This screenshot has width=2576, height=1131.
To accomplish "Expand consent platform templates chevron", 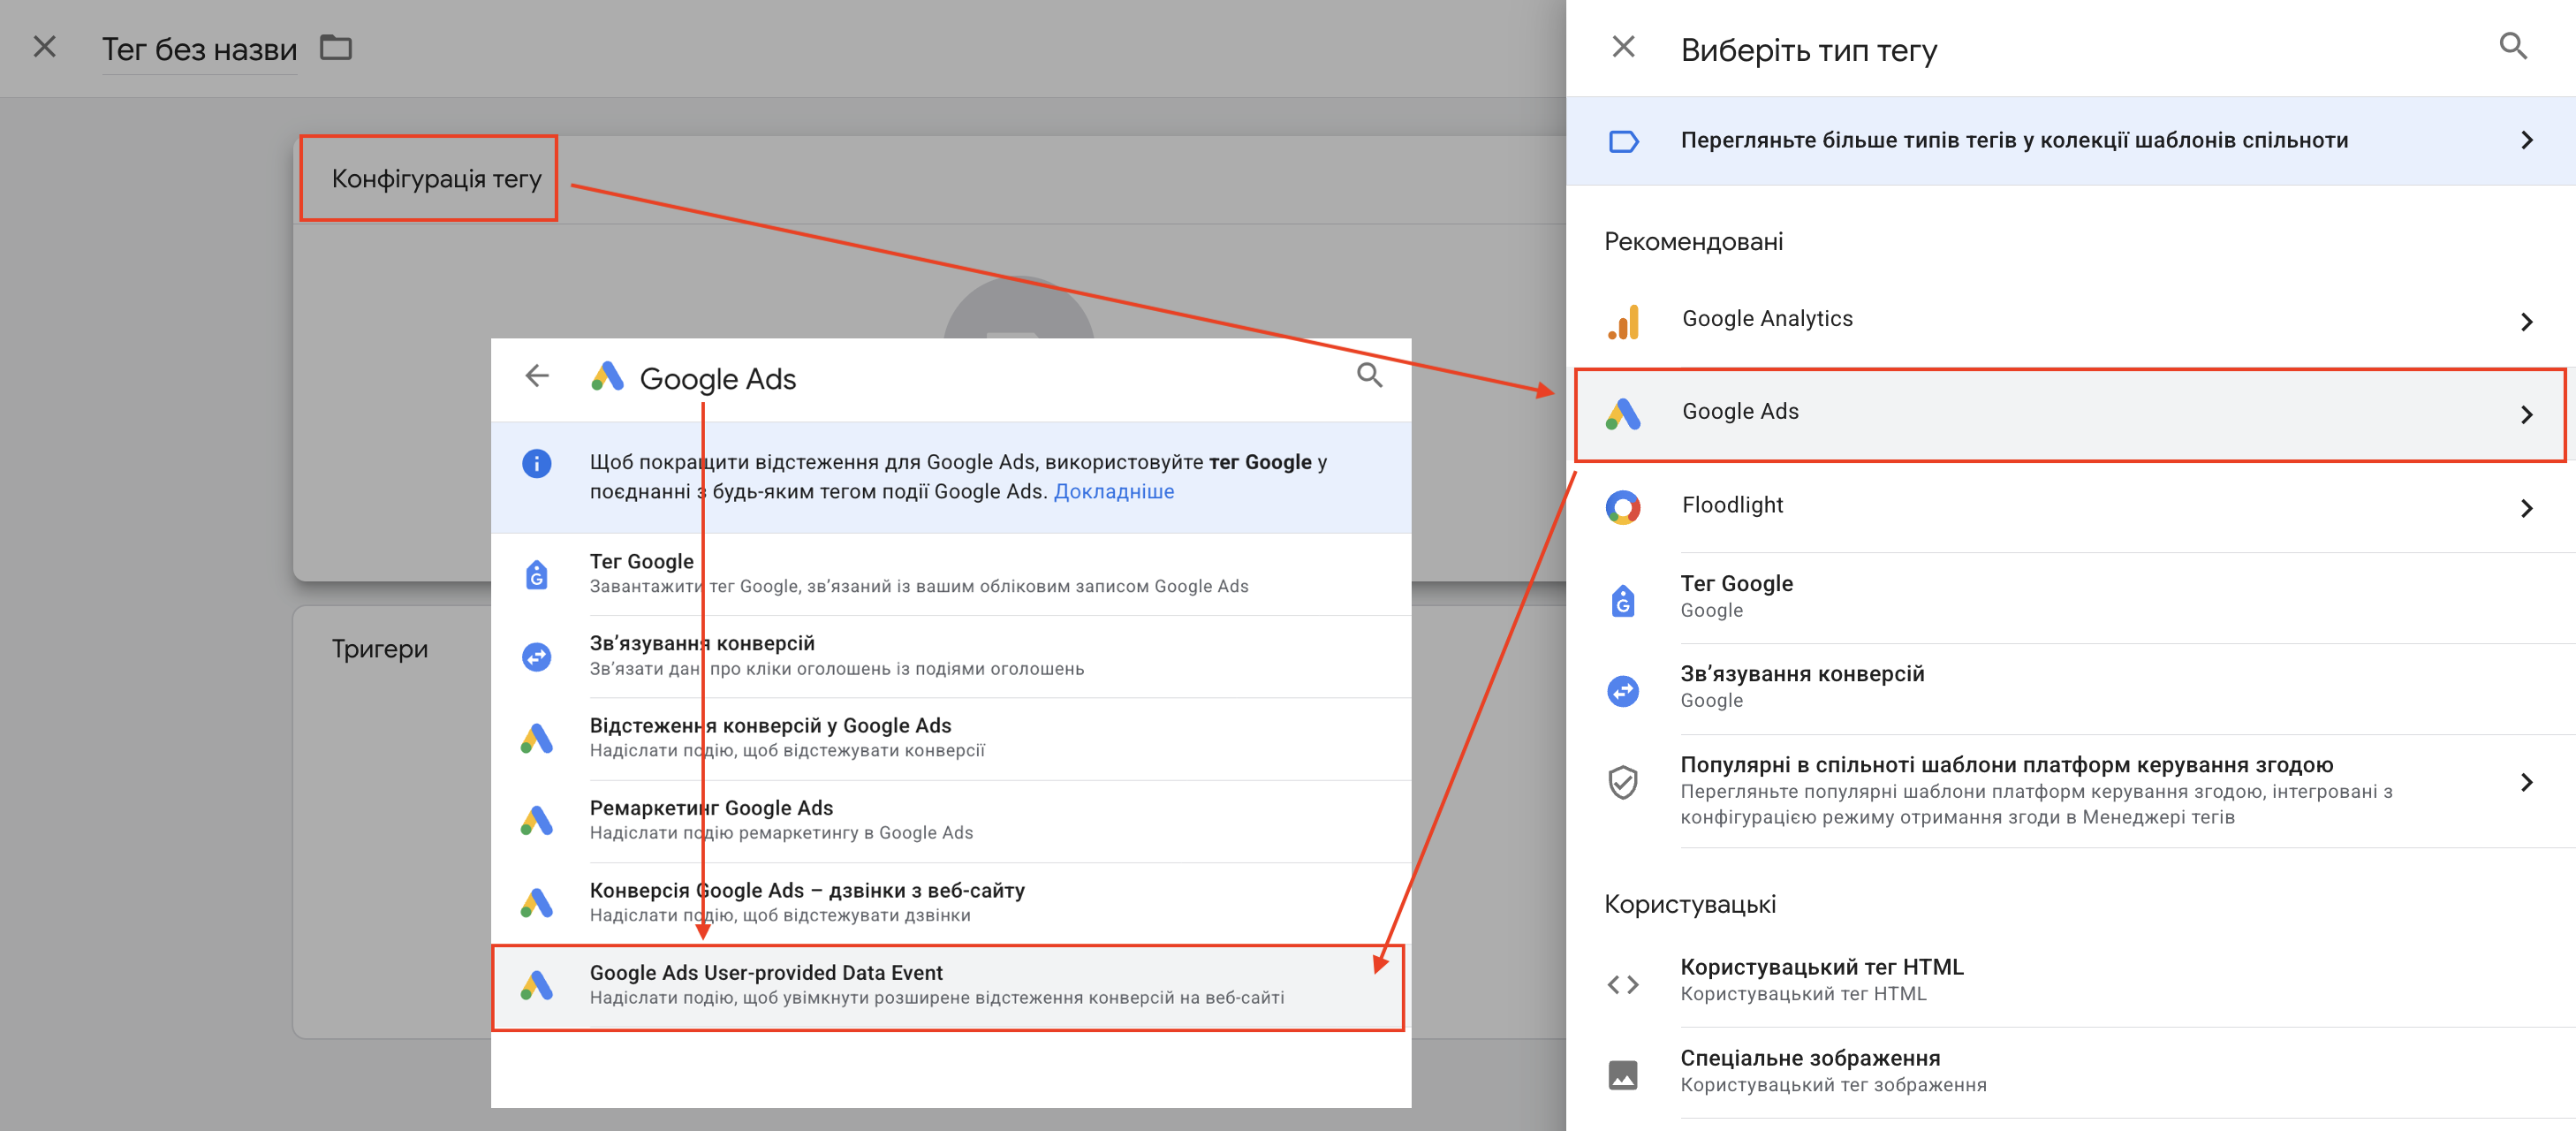I will click(x=2527, y=782).
